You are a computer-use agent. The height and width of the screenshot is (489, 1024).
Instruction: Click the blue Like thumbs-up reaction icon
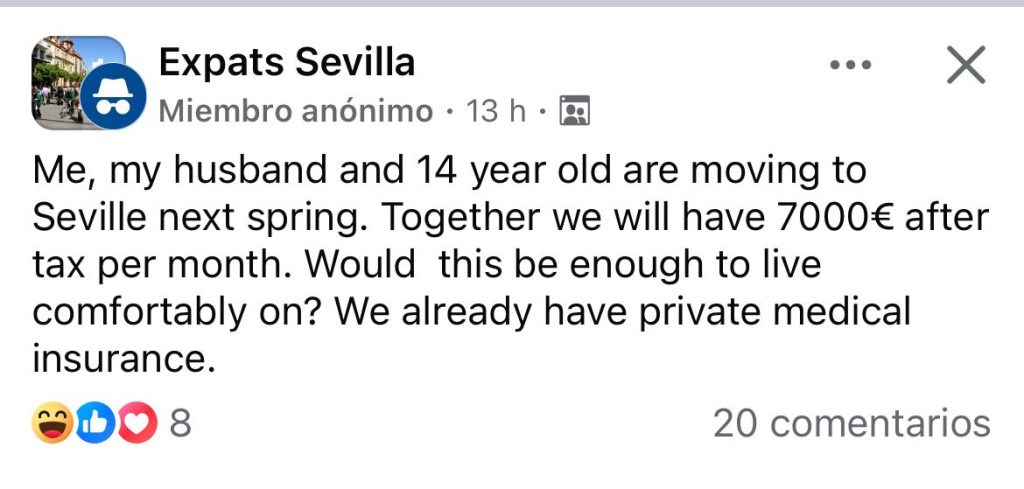tap(96, 424)
